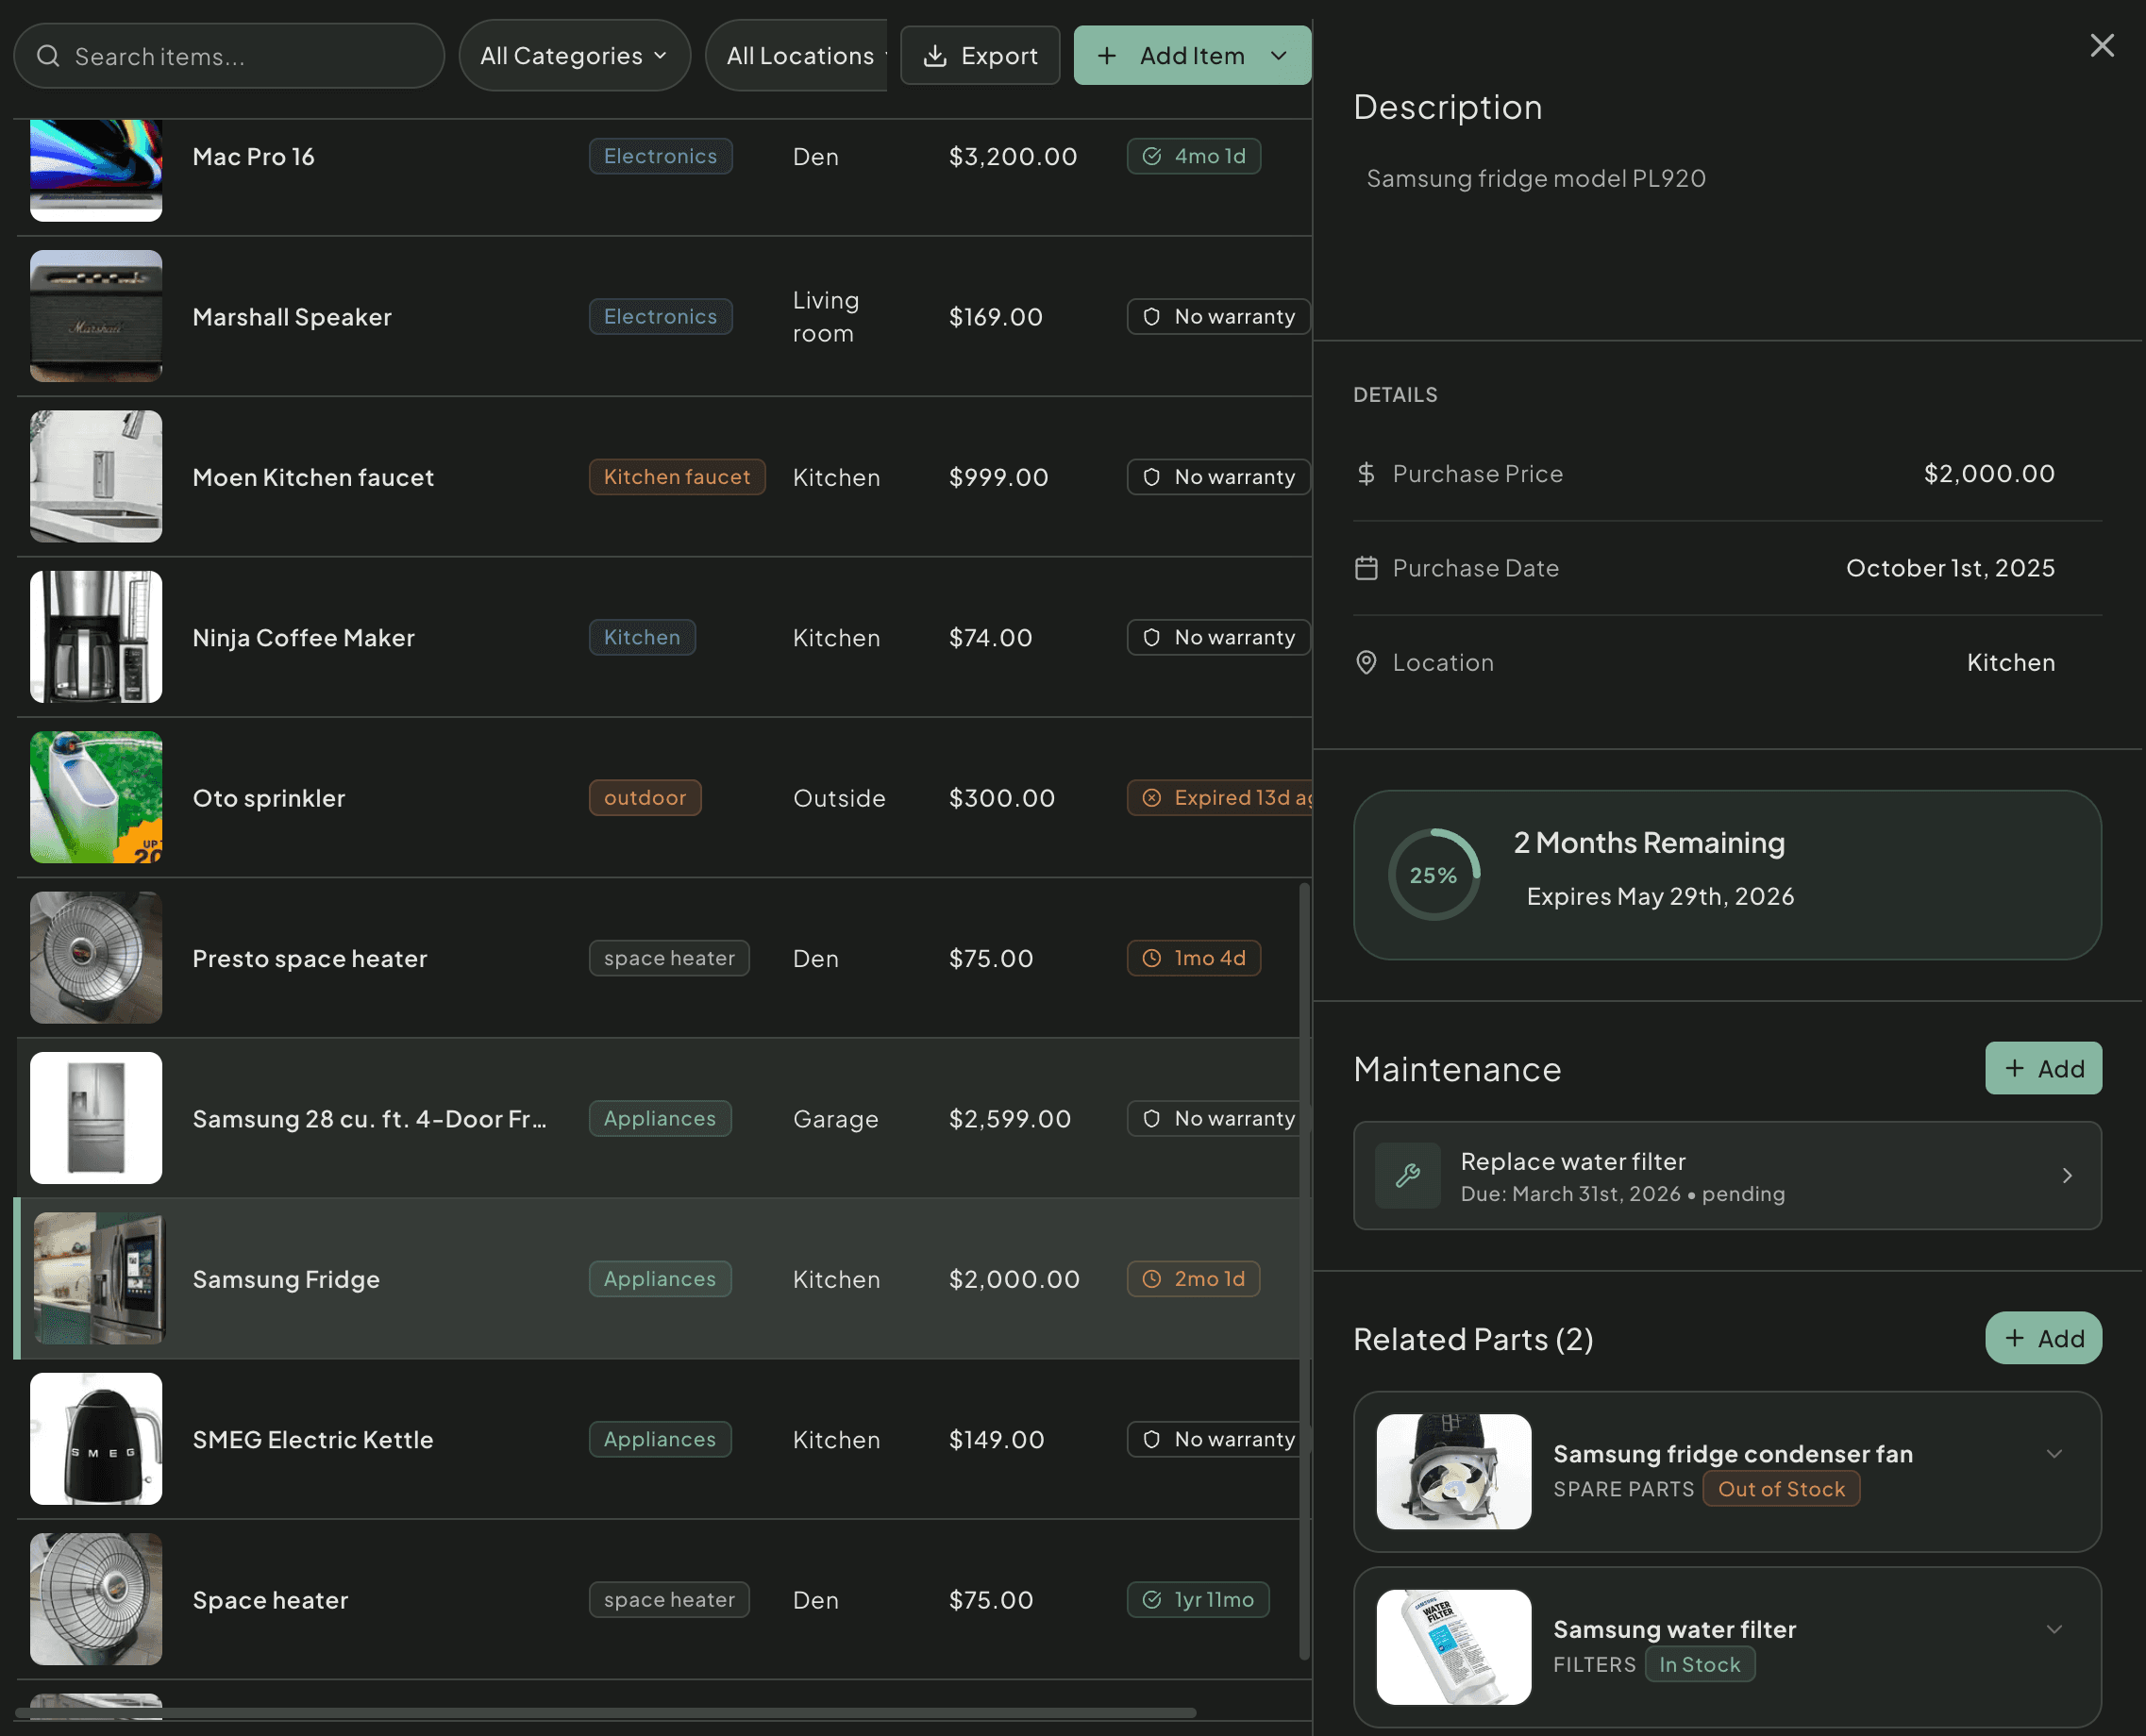Image resolution: width=2146 pixels, height=1736 pixels.
Task: Click the plus icon on Add Item button
Action: pyautogui.click(x=1106, y=55)
